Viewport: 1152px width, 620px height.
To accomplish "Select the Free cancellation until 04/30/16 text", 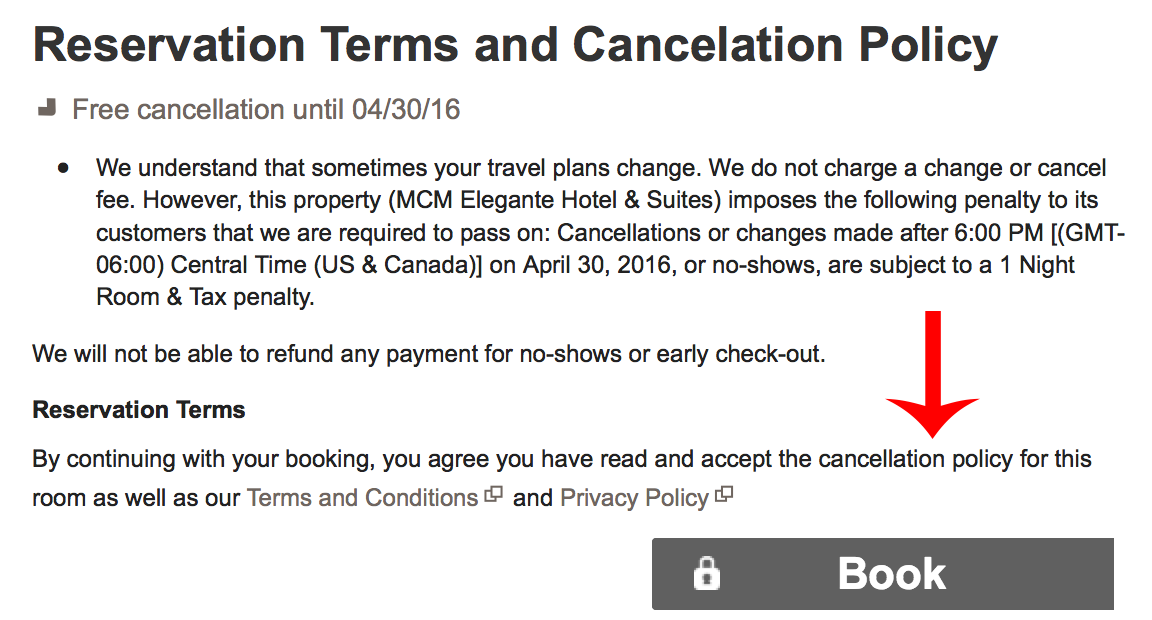I will coord(266,109).
